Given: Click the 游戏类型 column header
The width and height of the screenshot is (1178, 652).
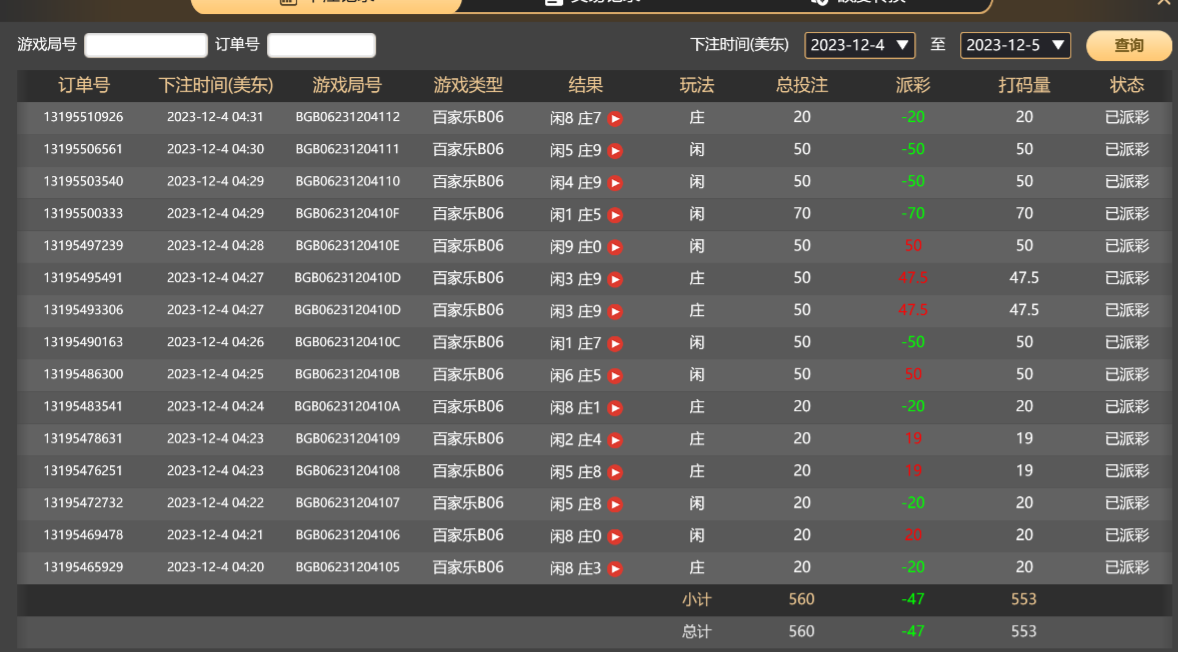Looking at the screenshot, I should coord(468,86).
